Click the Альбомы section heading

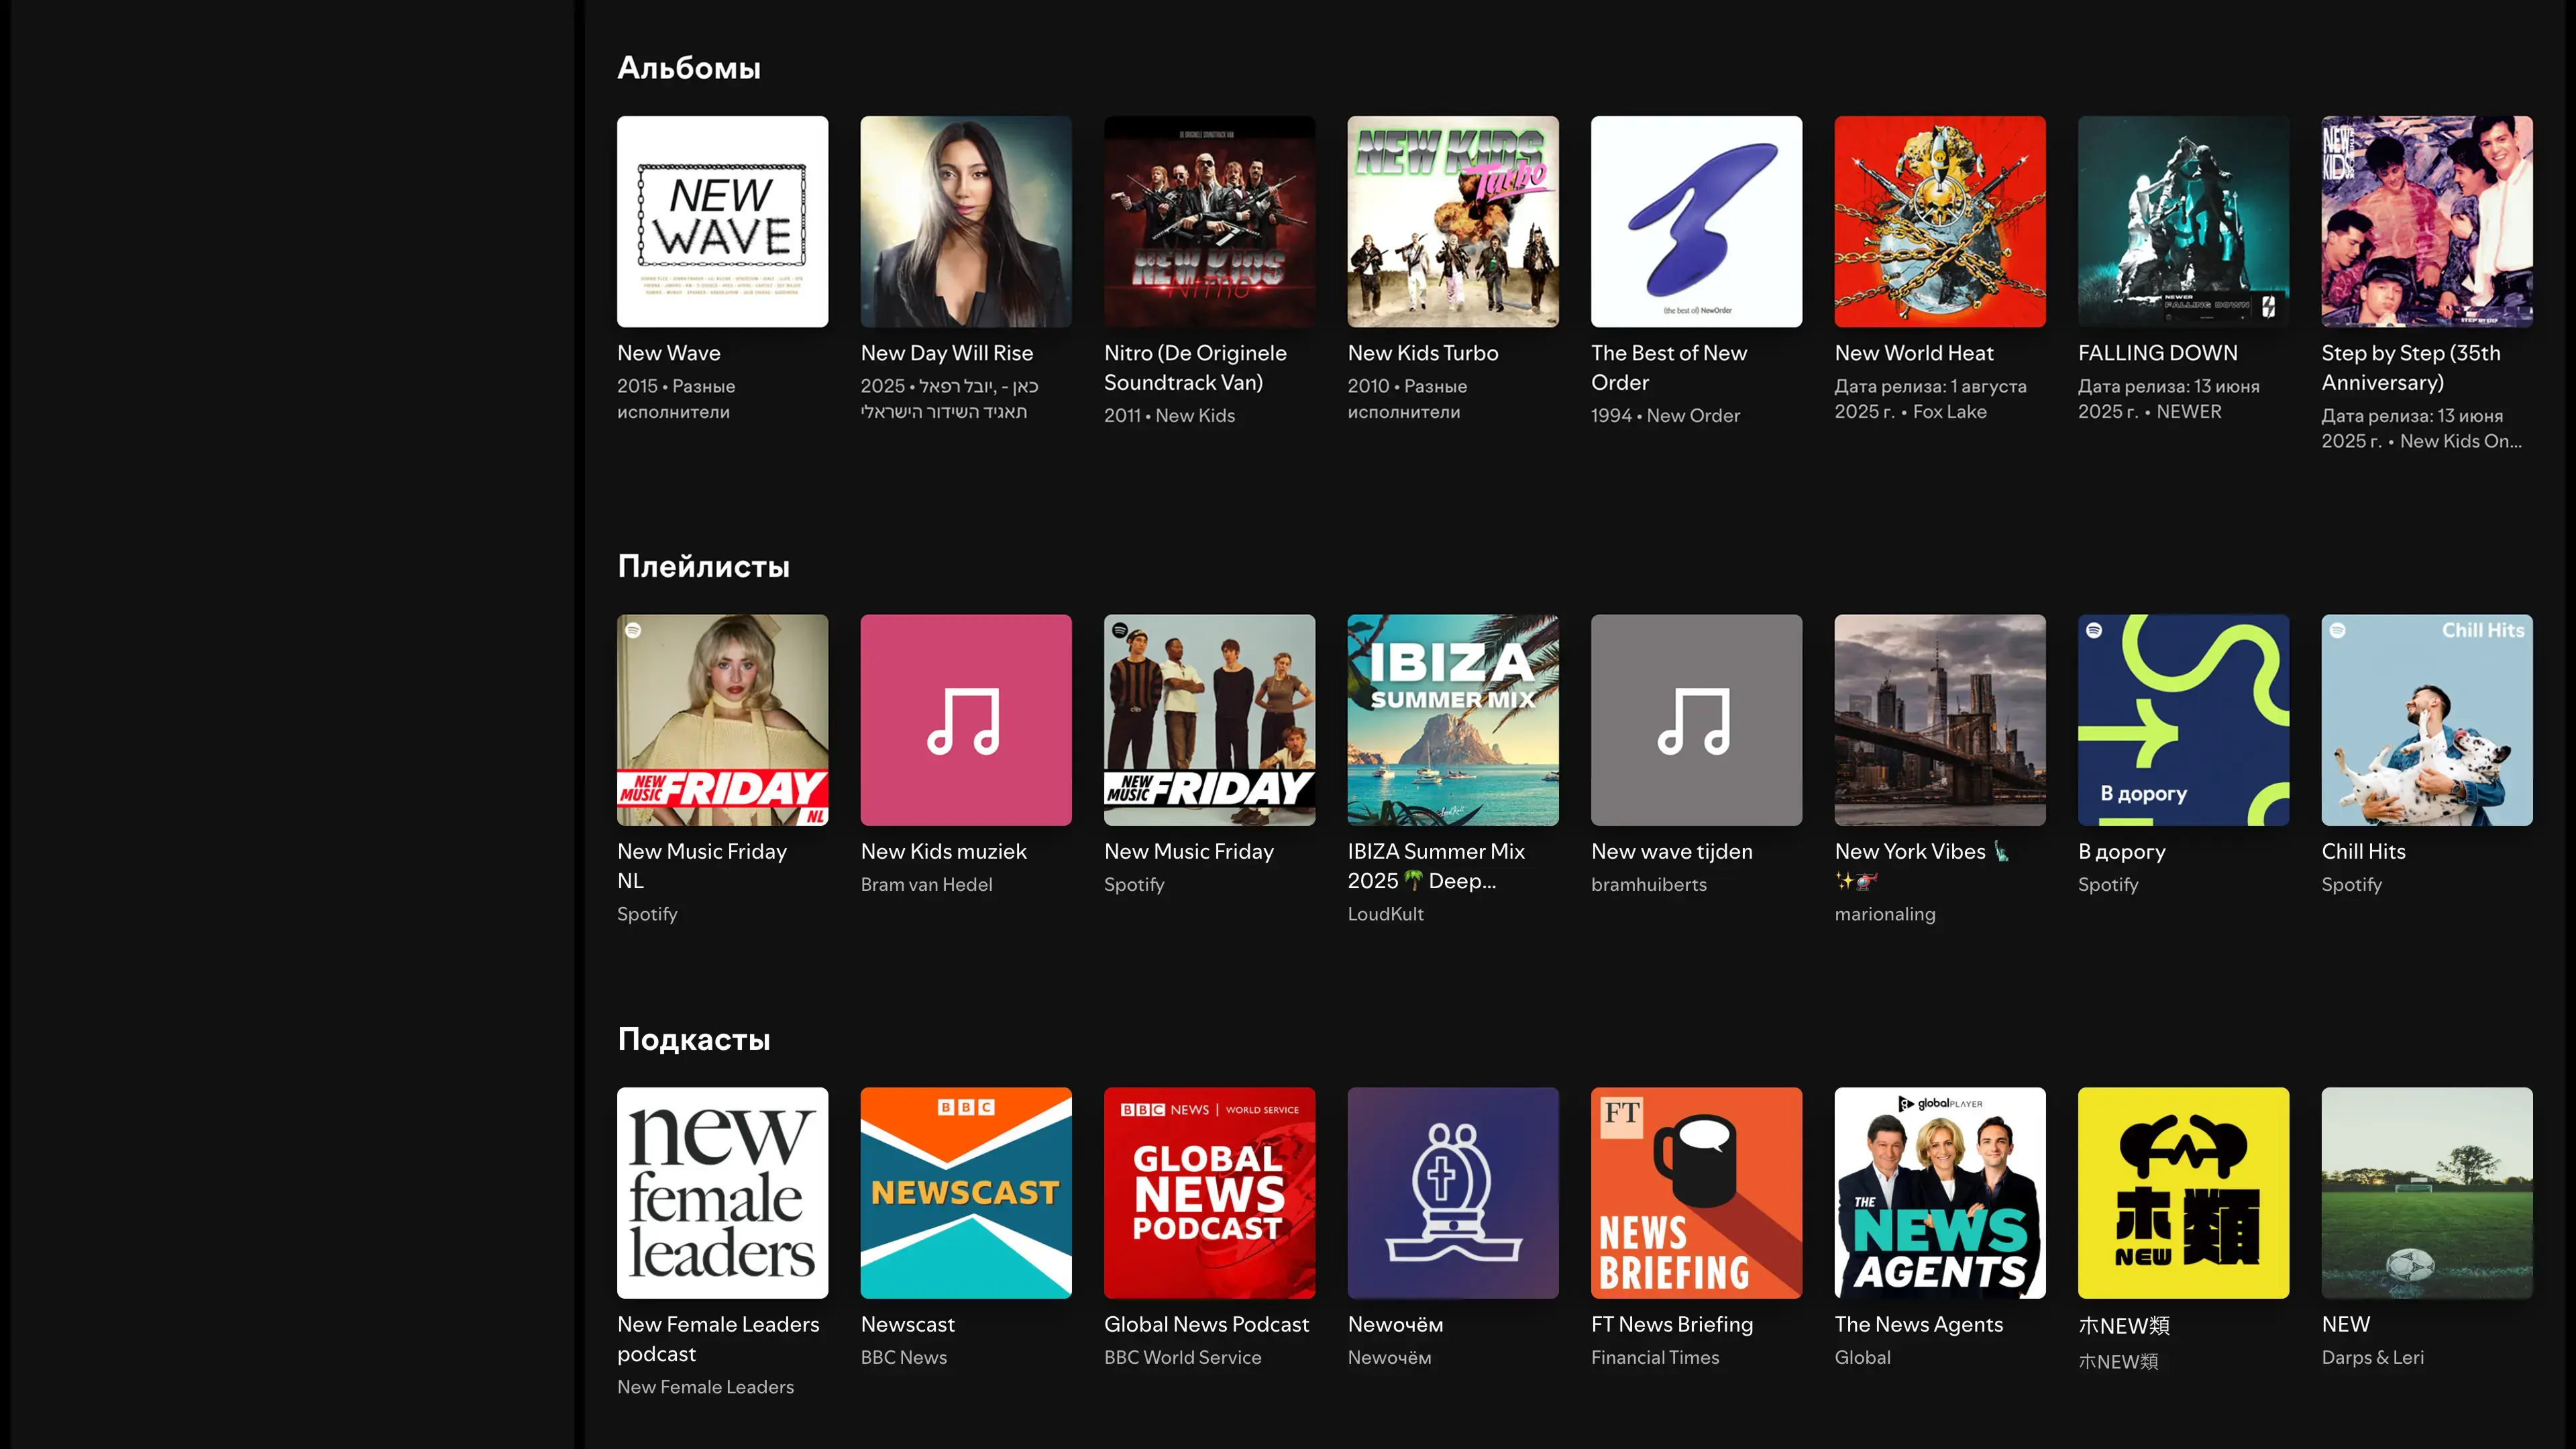tap(688, 67)
